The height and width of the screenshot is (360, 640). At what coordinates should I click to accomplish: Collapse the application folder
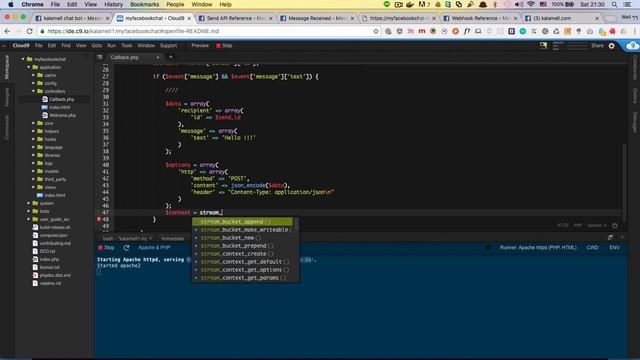tap(29, 67)
